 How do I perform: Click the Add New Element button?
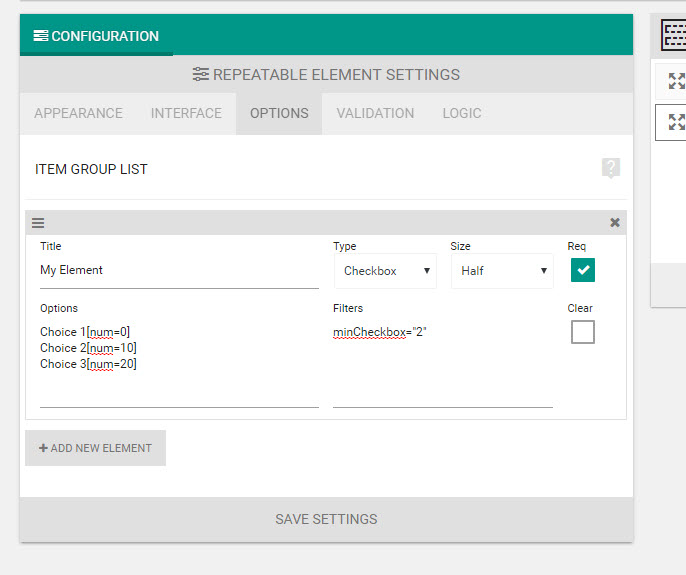point(95,448)
